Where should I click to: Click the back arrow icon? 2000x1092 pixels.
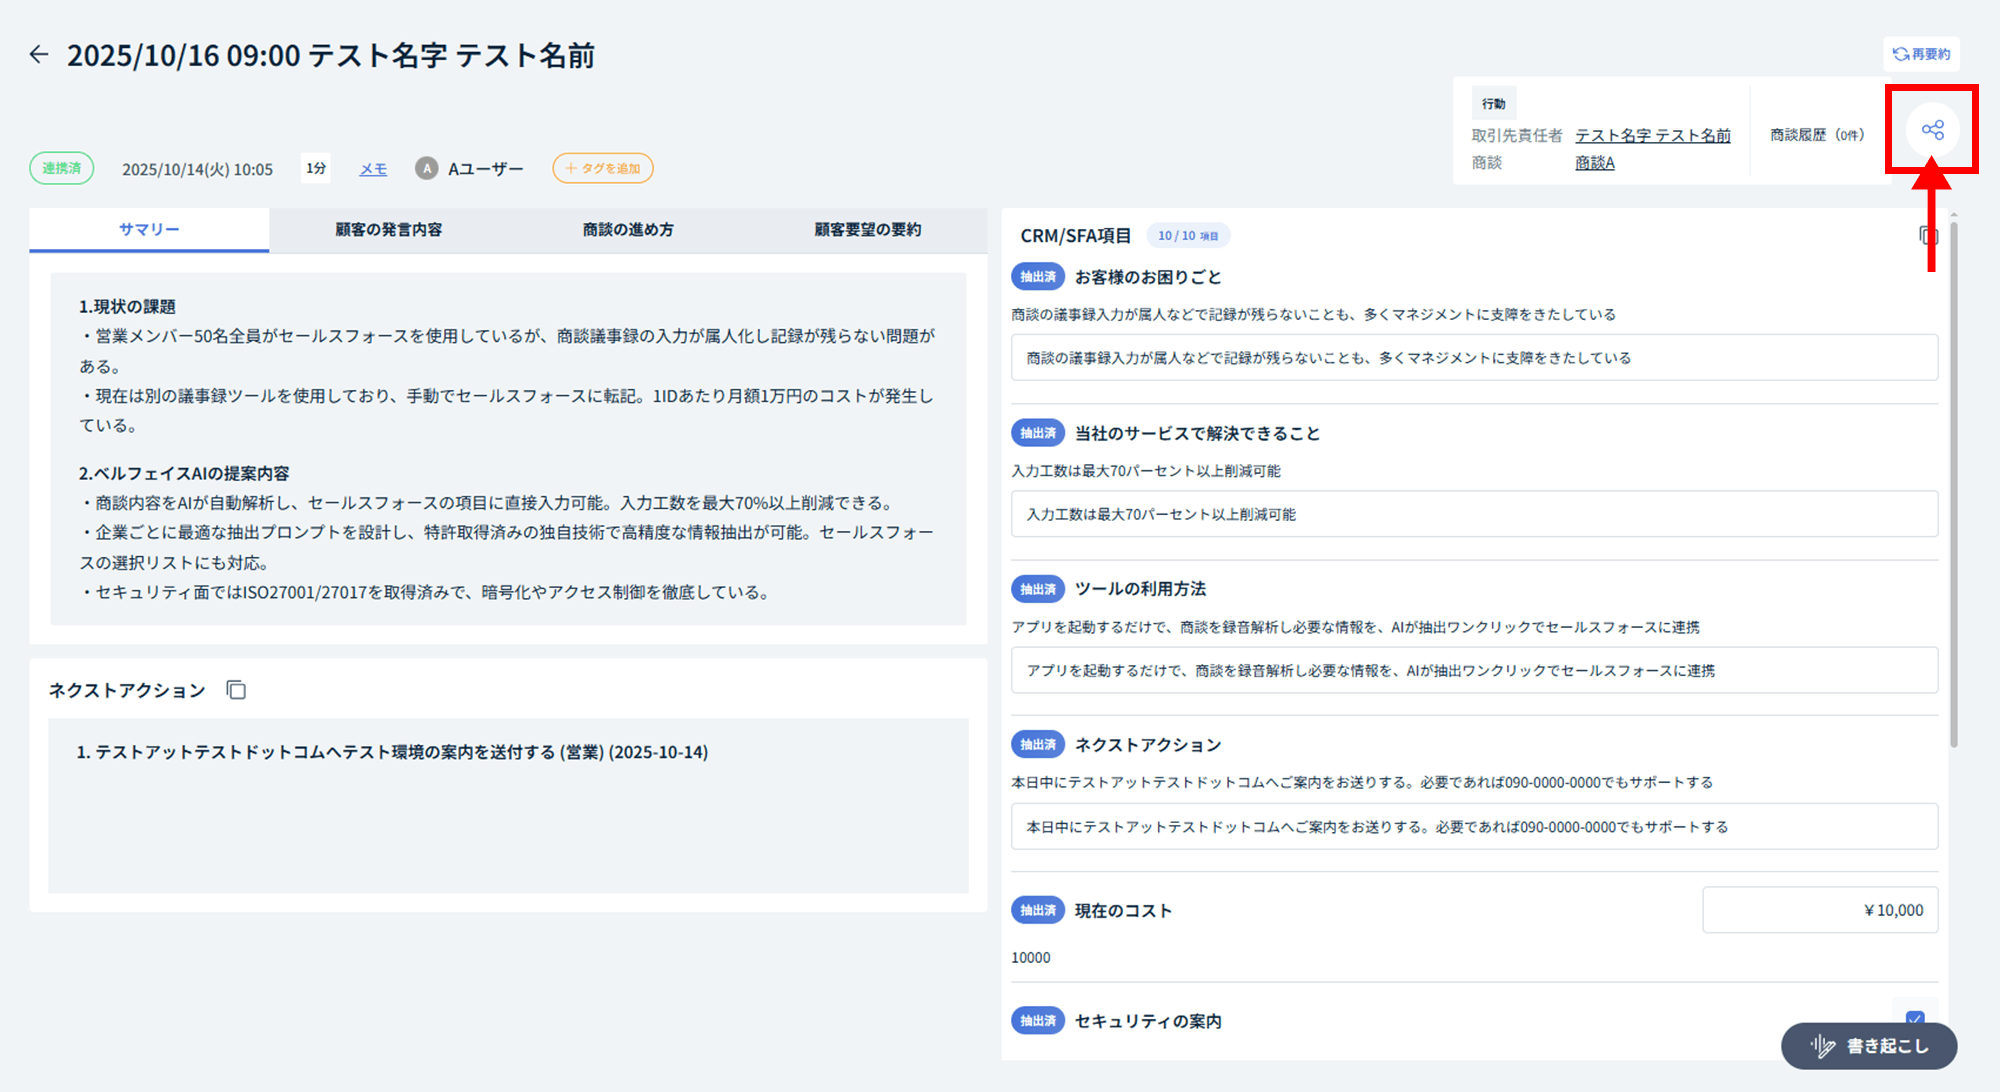click(x=39, y=55)
